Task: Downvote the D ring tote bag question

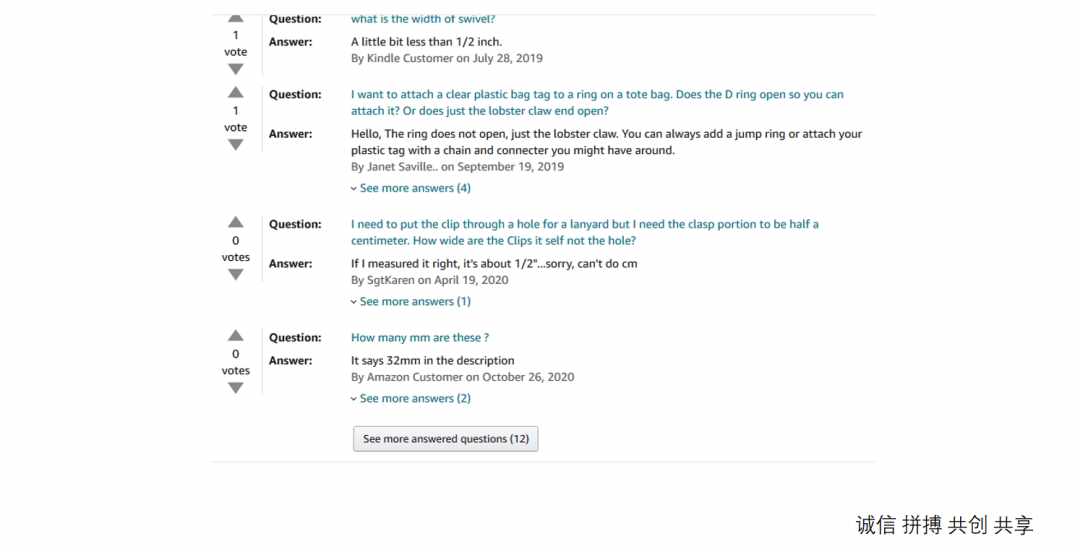Action: (236, 145)
